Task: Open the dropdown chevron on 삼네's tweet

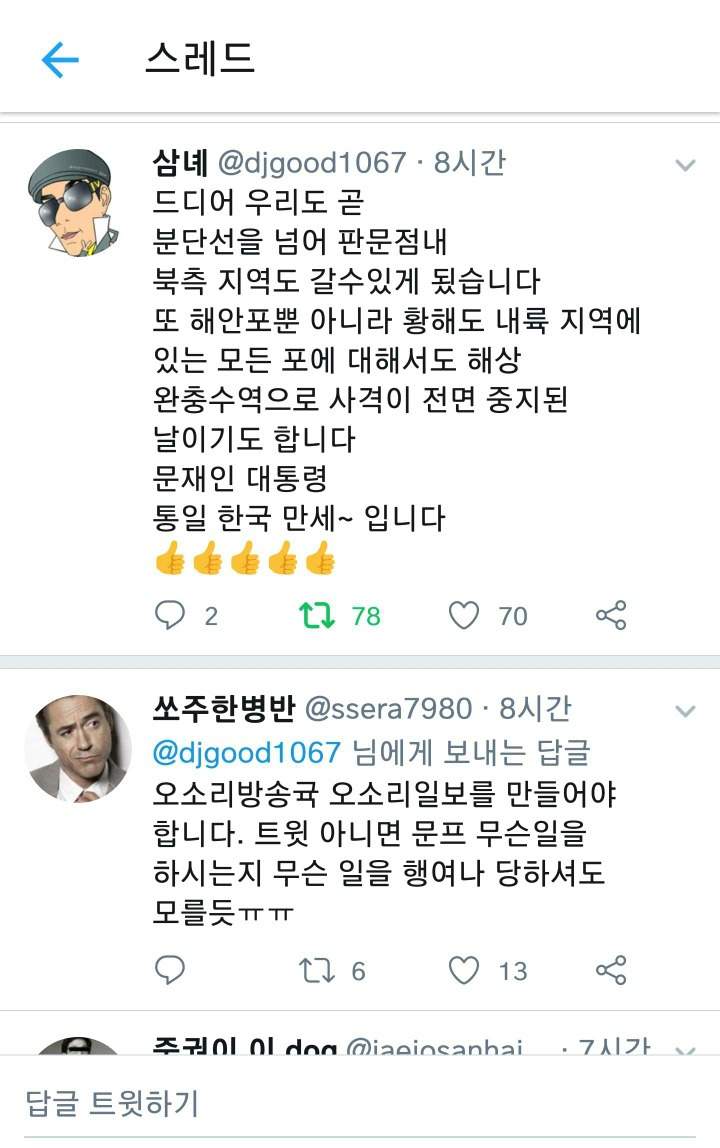Action: pyautogui.click(x=685, y=165)
